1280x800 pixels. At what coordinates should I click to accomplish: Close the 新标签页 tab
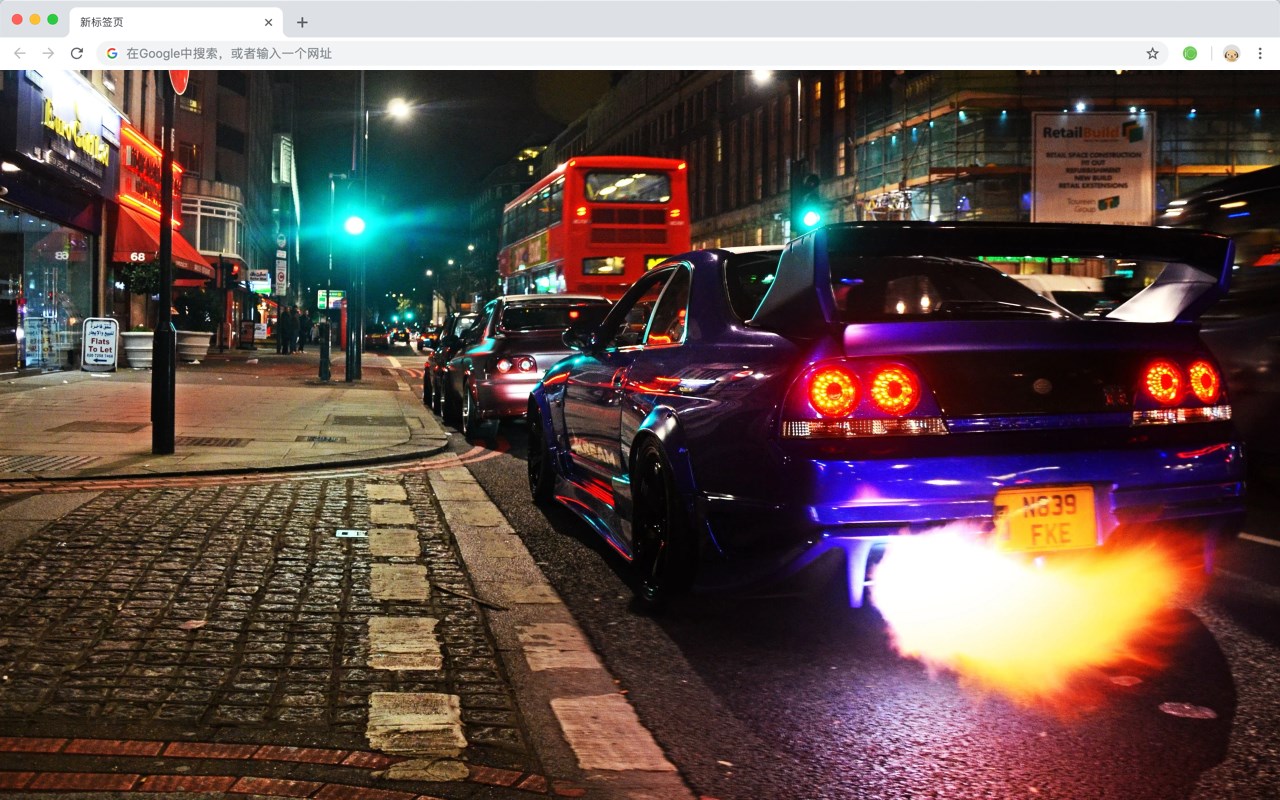pos(268,22)
